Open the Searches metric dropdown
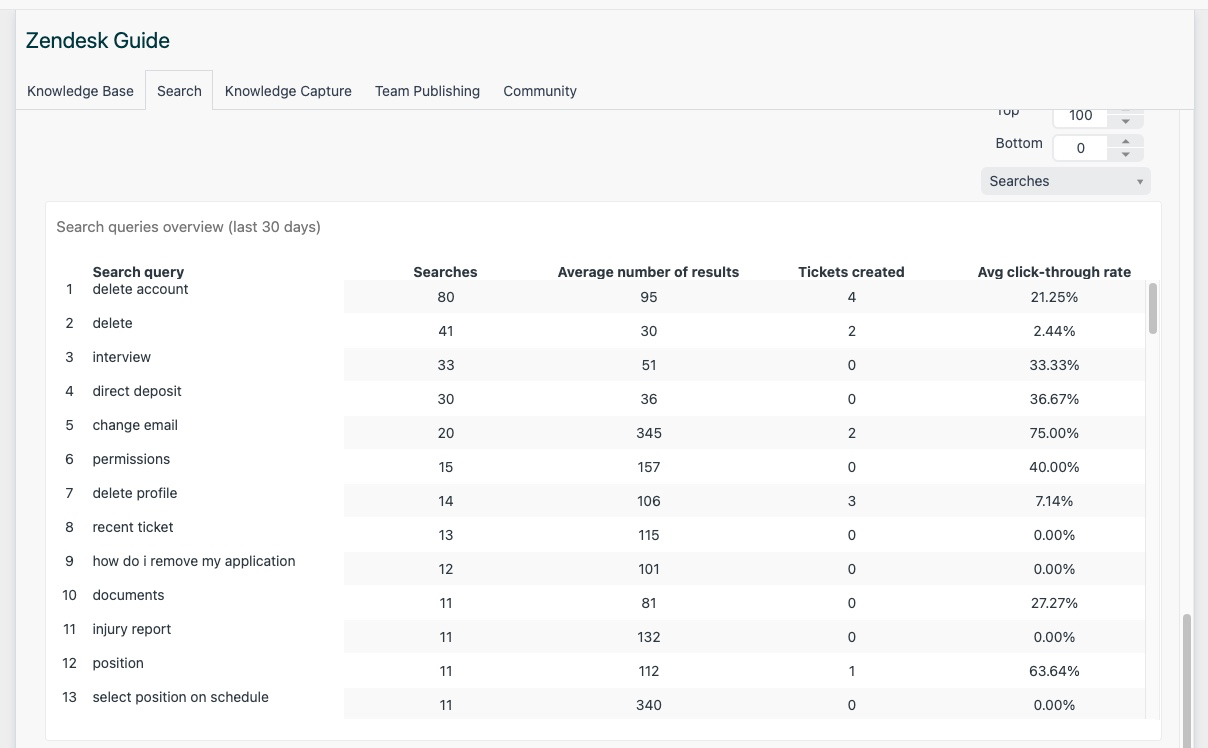 [x=1065, y=181]
